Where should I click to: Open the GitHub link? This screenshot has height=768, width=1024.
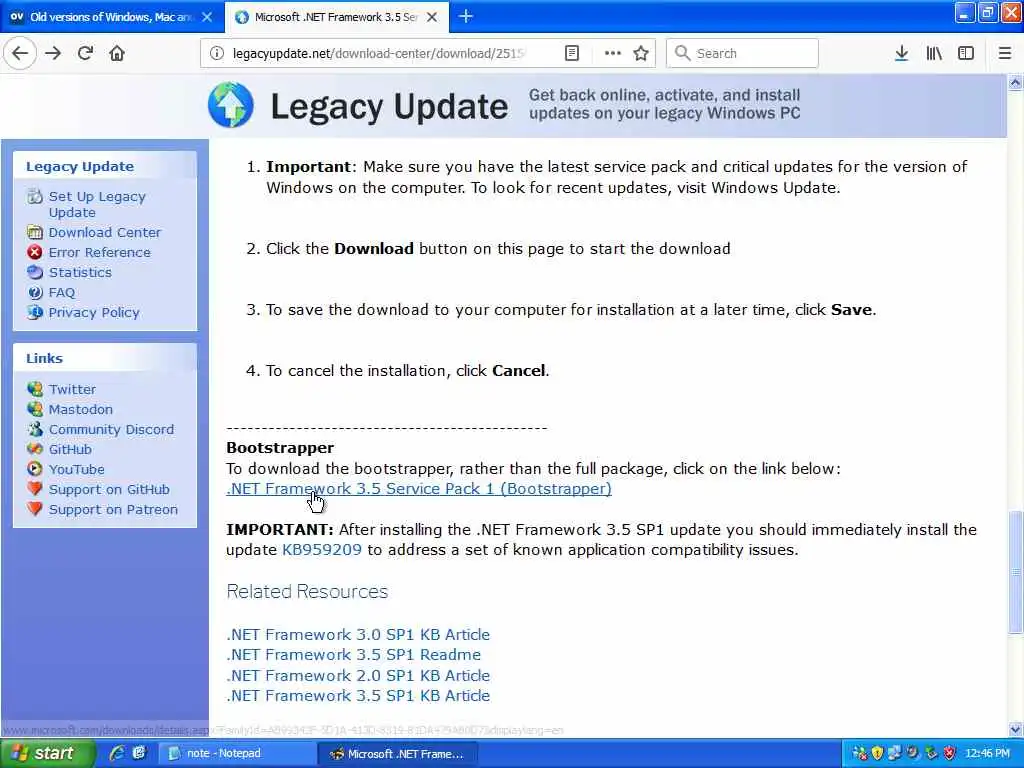coord(70,449)
